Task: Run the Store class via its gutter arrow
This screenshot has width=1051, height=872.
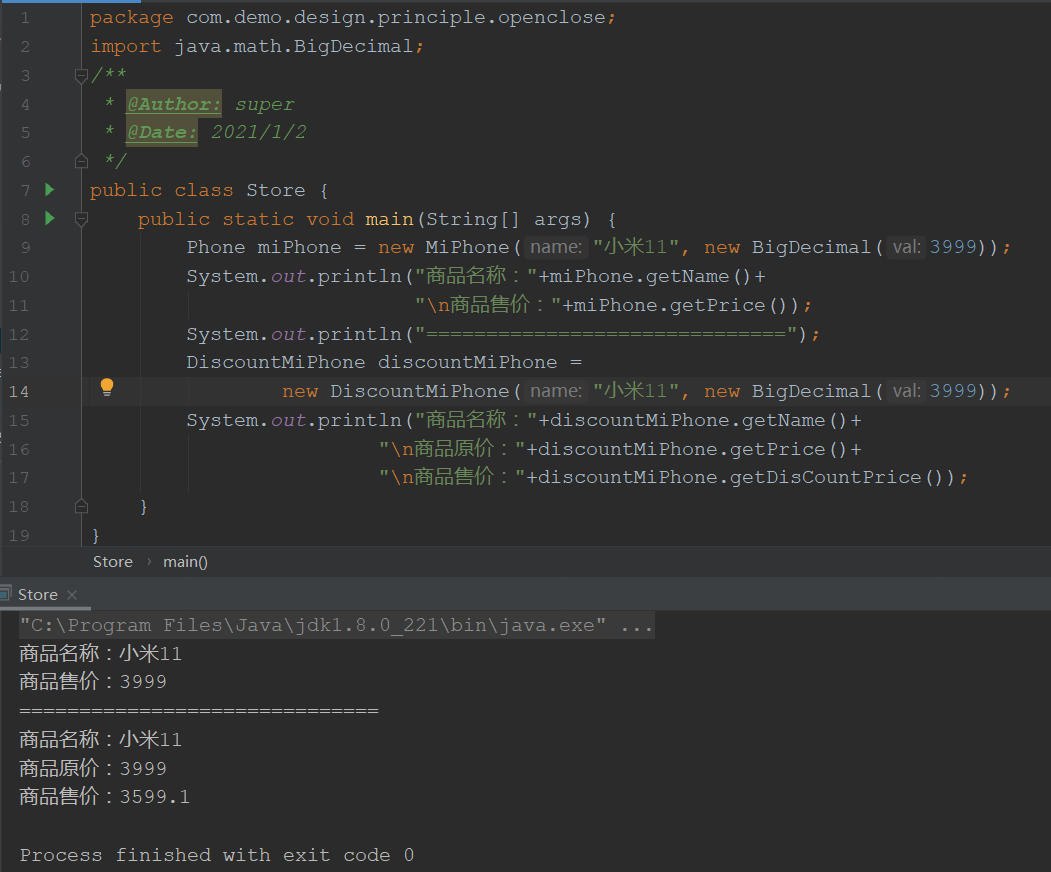Action: coord(50,190)
